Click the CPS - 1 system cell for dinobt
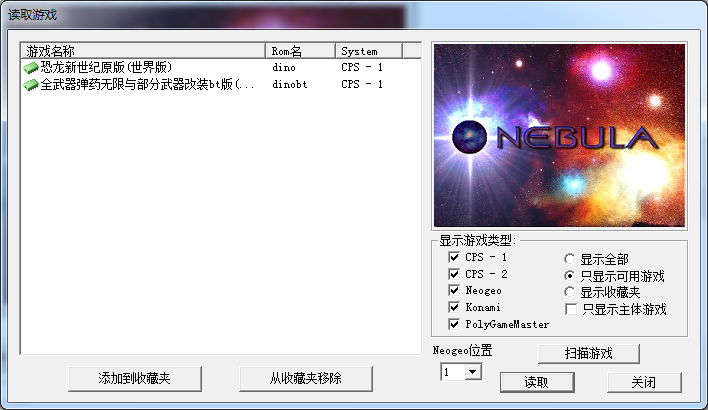The image size is (708, 410). pos(362,84)
